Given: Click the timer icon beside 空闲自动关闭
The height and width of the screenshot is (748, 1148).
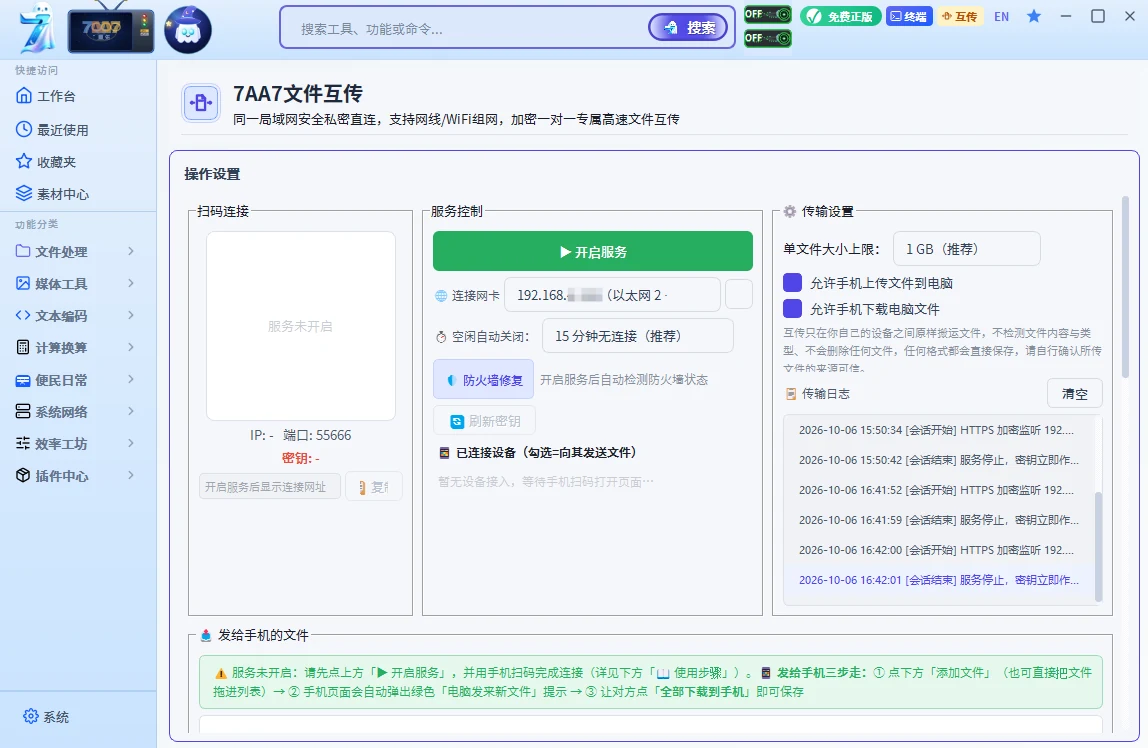Looking at the screenshot, I should pyautogui.click(x=441, y=337).
